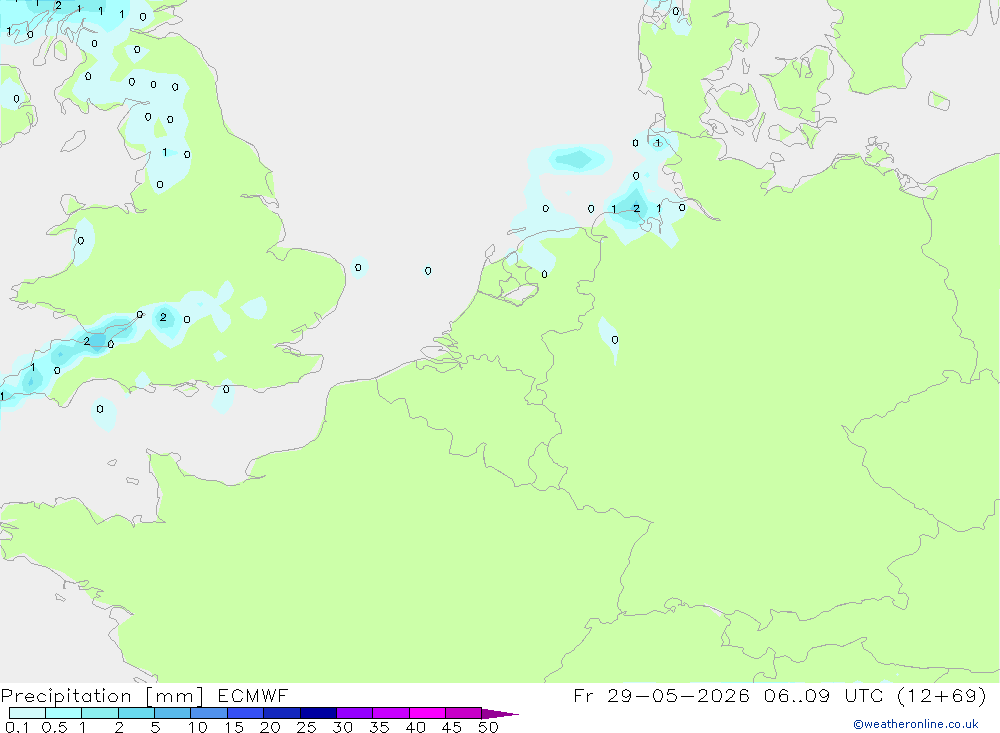Click the lone '0' value in western Germany
Screen dimensions: 1000x733
coord(615,340)
